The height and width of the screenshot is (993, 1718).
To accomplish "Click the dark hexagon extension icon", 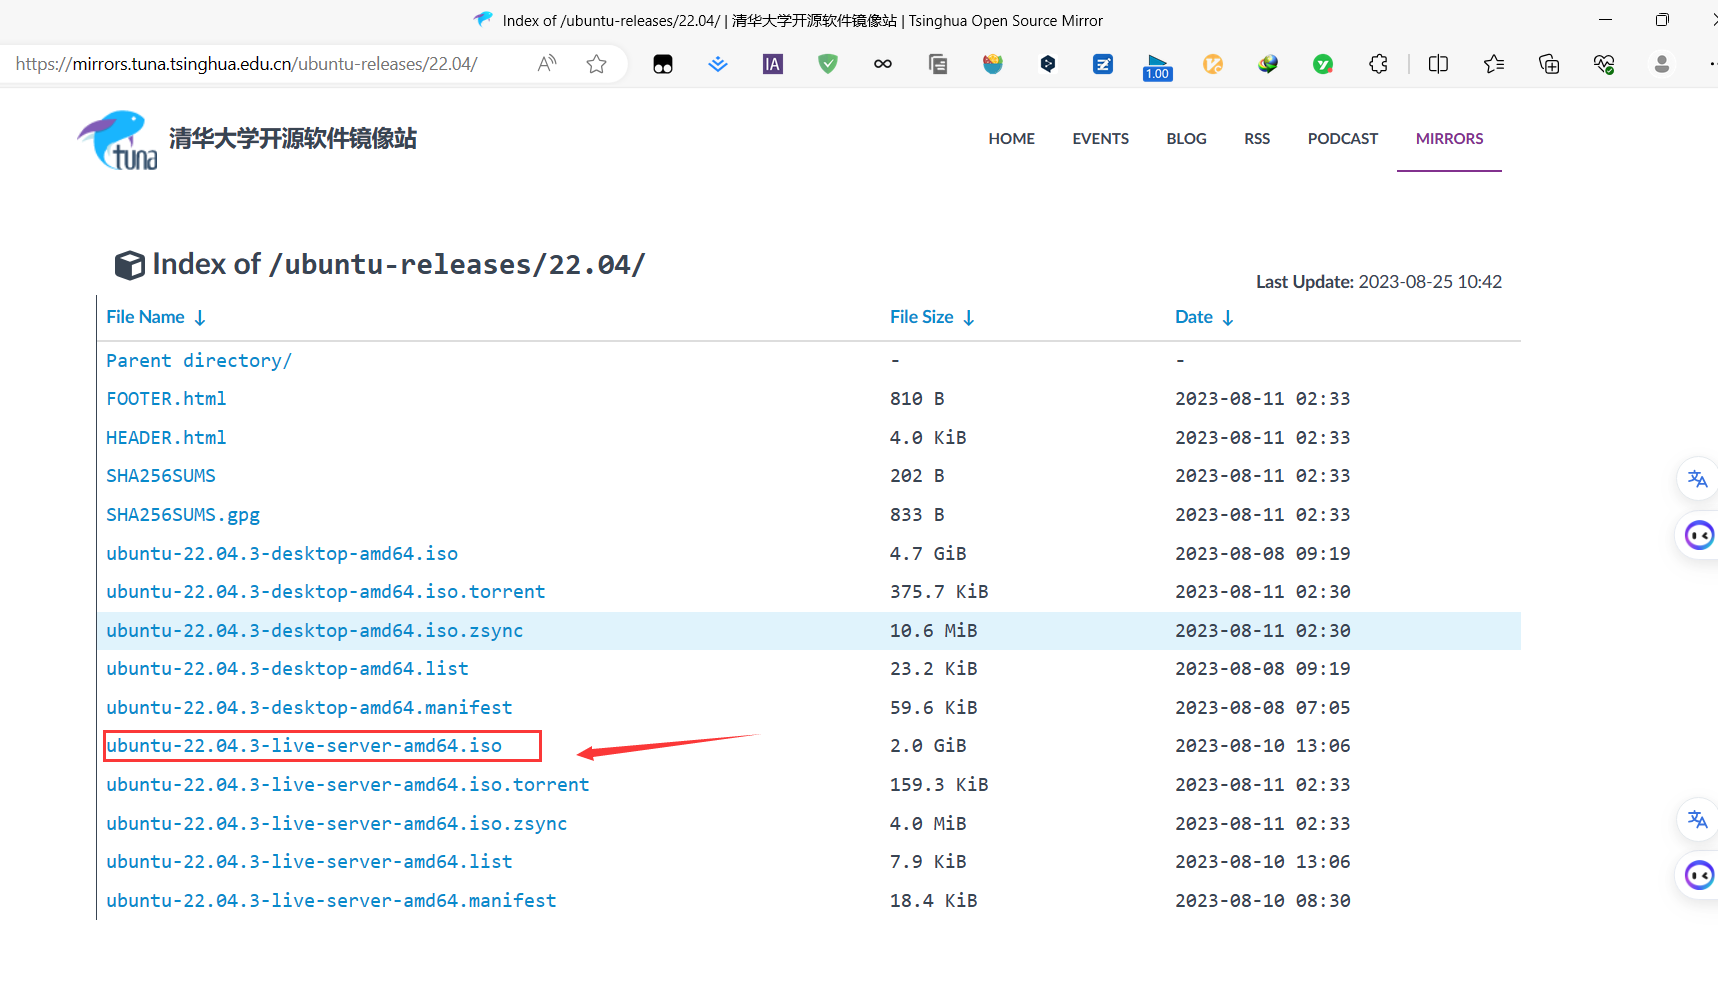I will point(1048,64).
